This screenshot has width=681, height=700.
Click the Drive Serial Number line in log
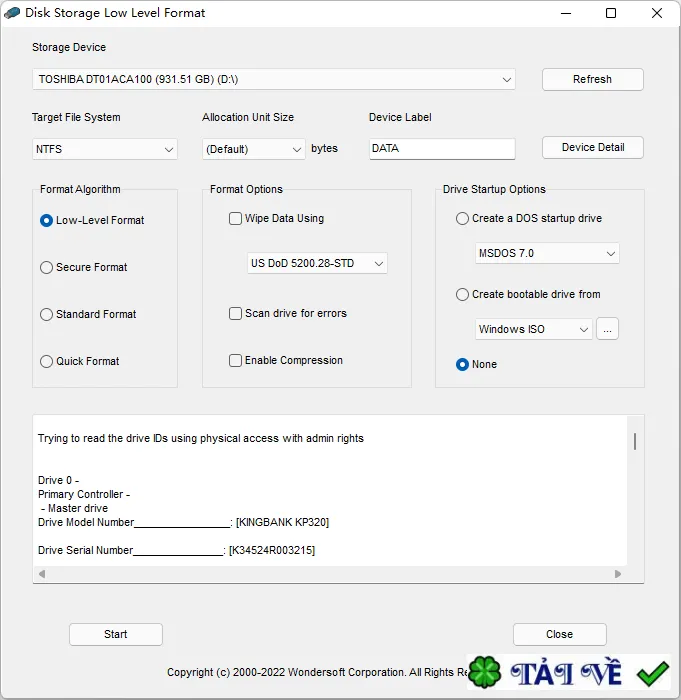pos(176,550)
